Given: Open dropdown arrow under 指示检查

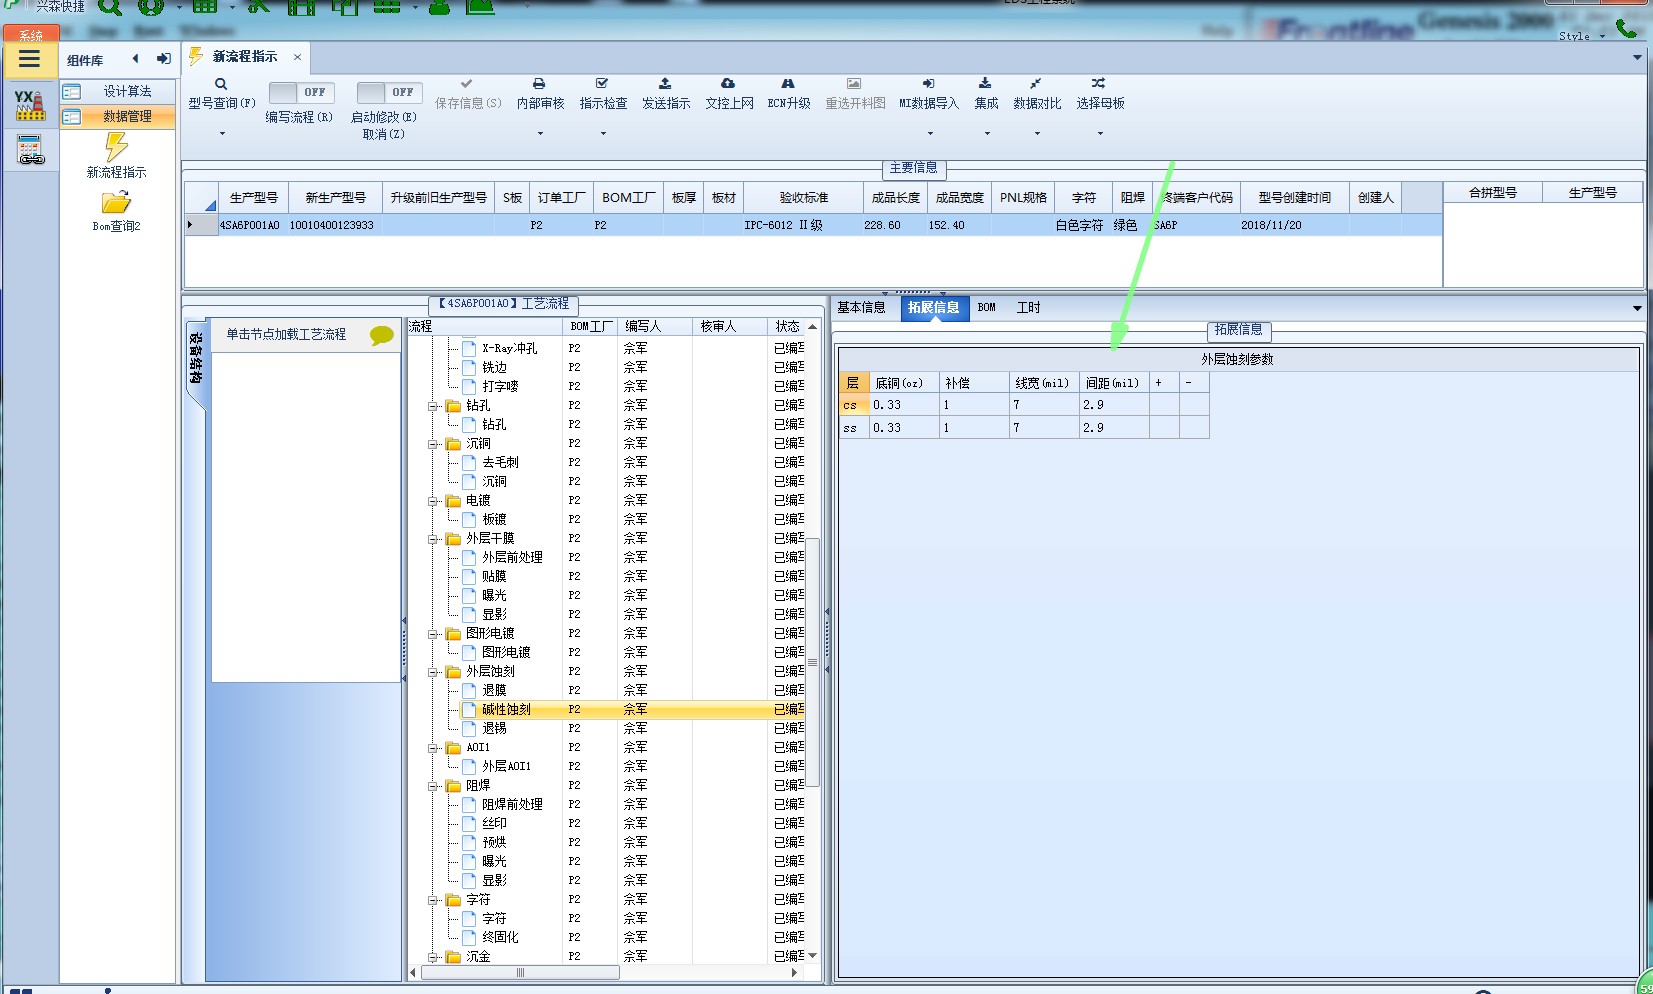Looking at the screenshot, I should tap(603, 133).
